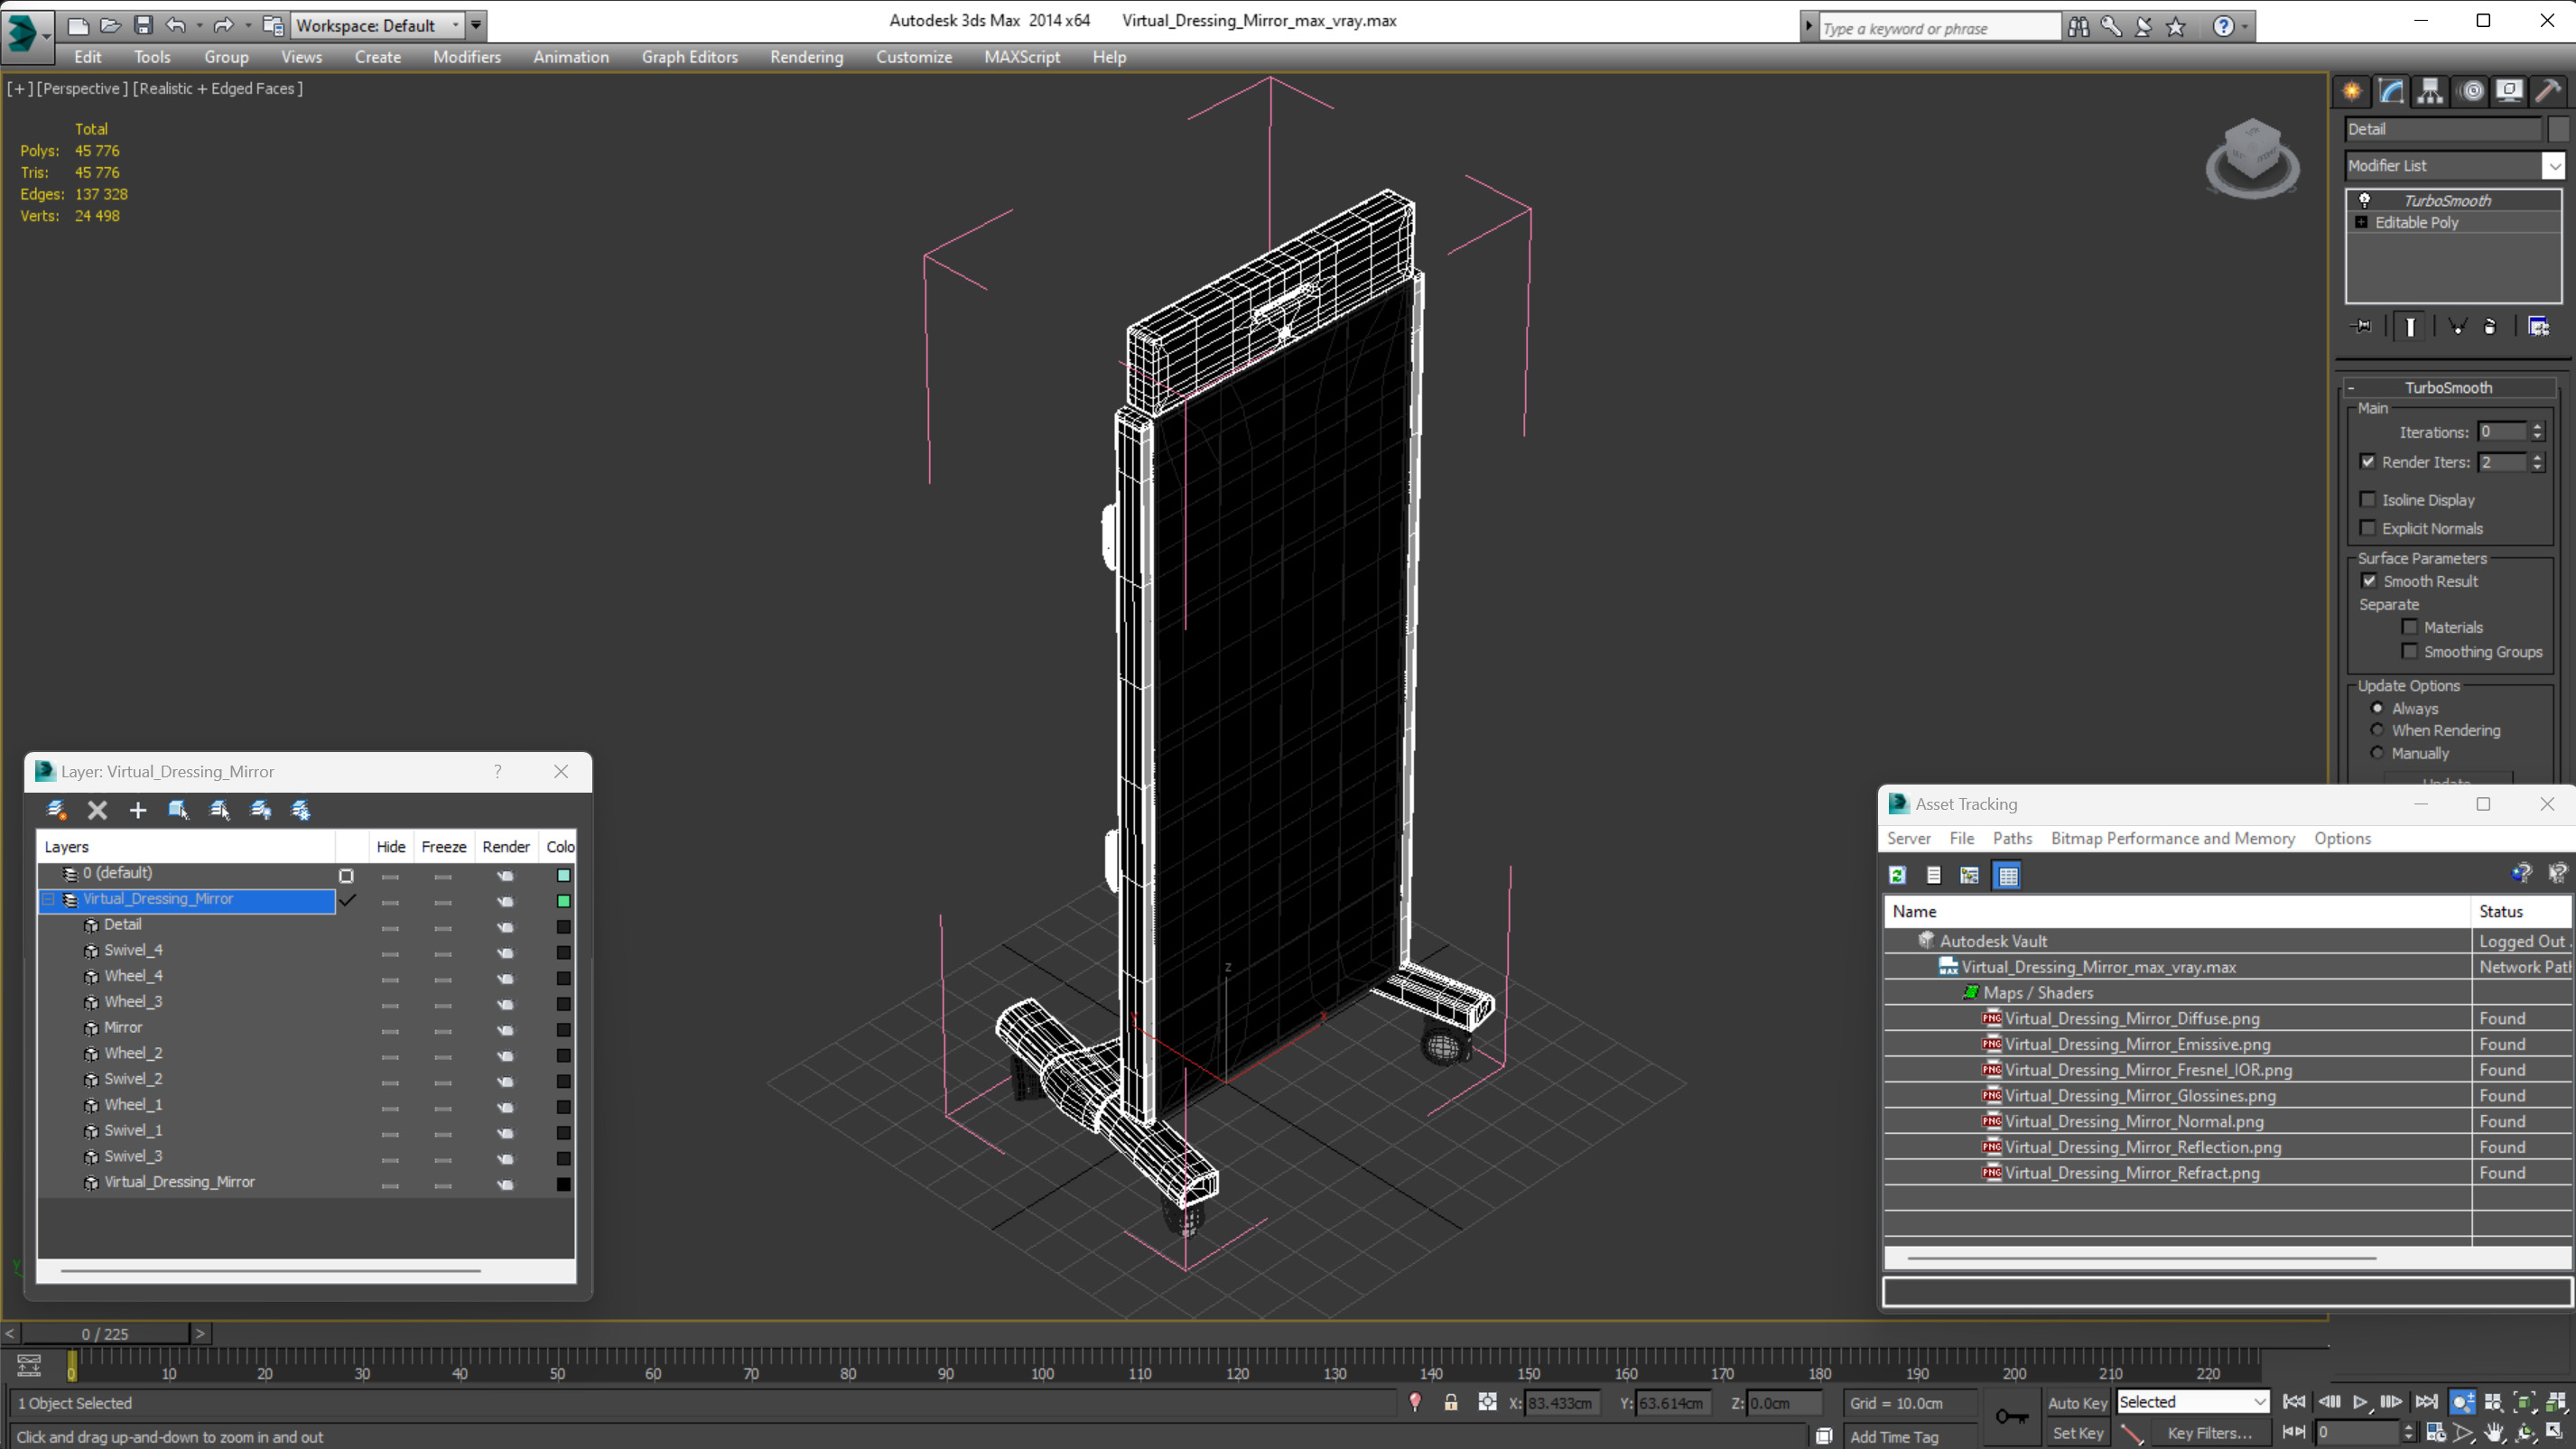Viewport: 2576px width, 1449px height.
Task: Open the Create command panel tab
Action: pos(2352,91)
